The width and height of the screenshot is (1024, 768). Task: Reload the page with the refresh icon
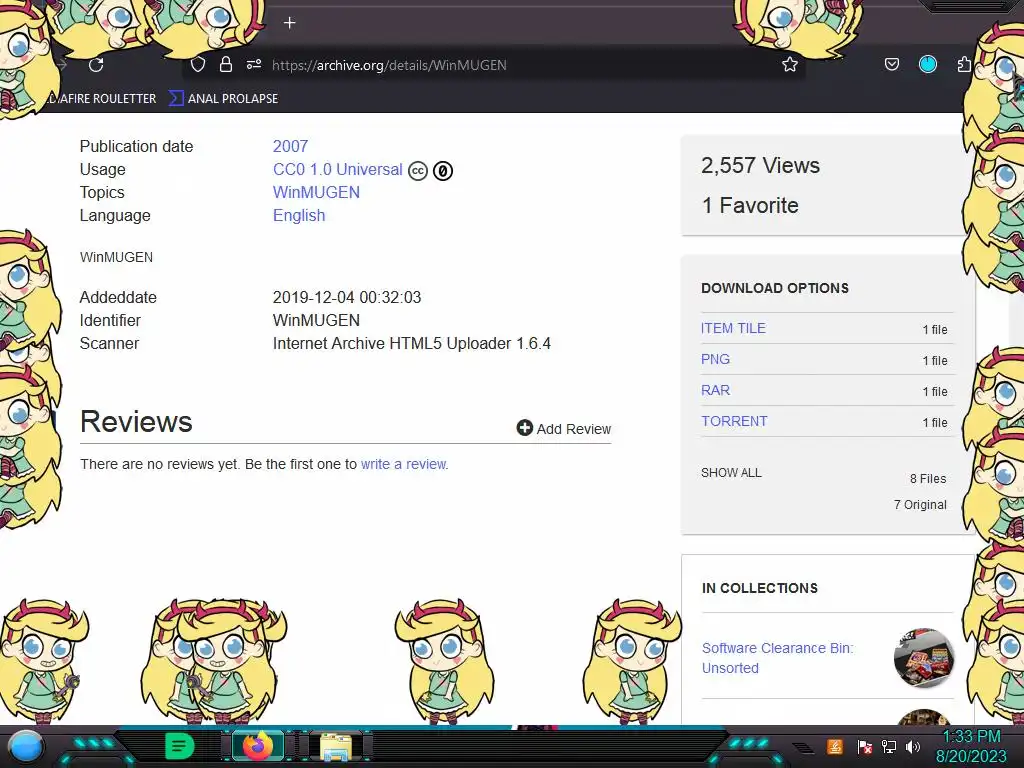pos(96,65)
